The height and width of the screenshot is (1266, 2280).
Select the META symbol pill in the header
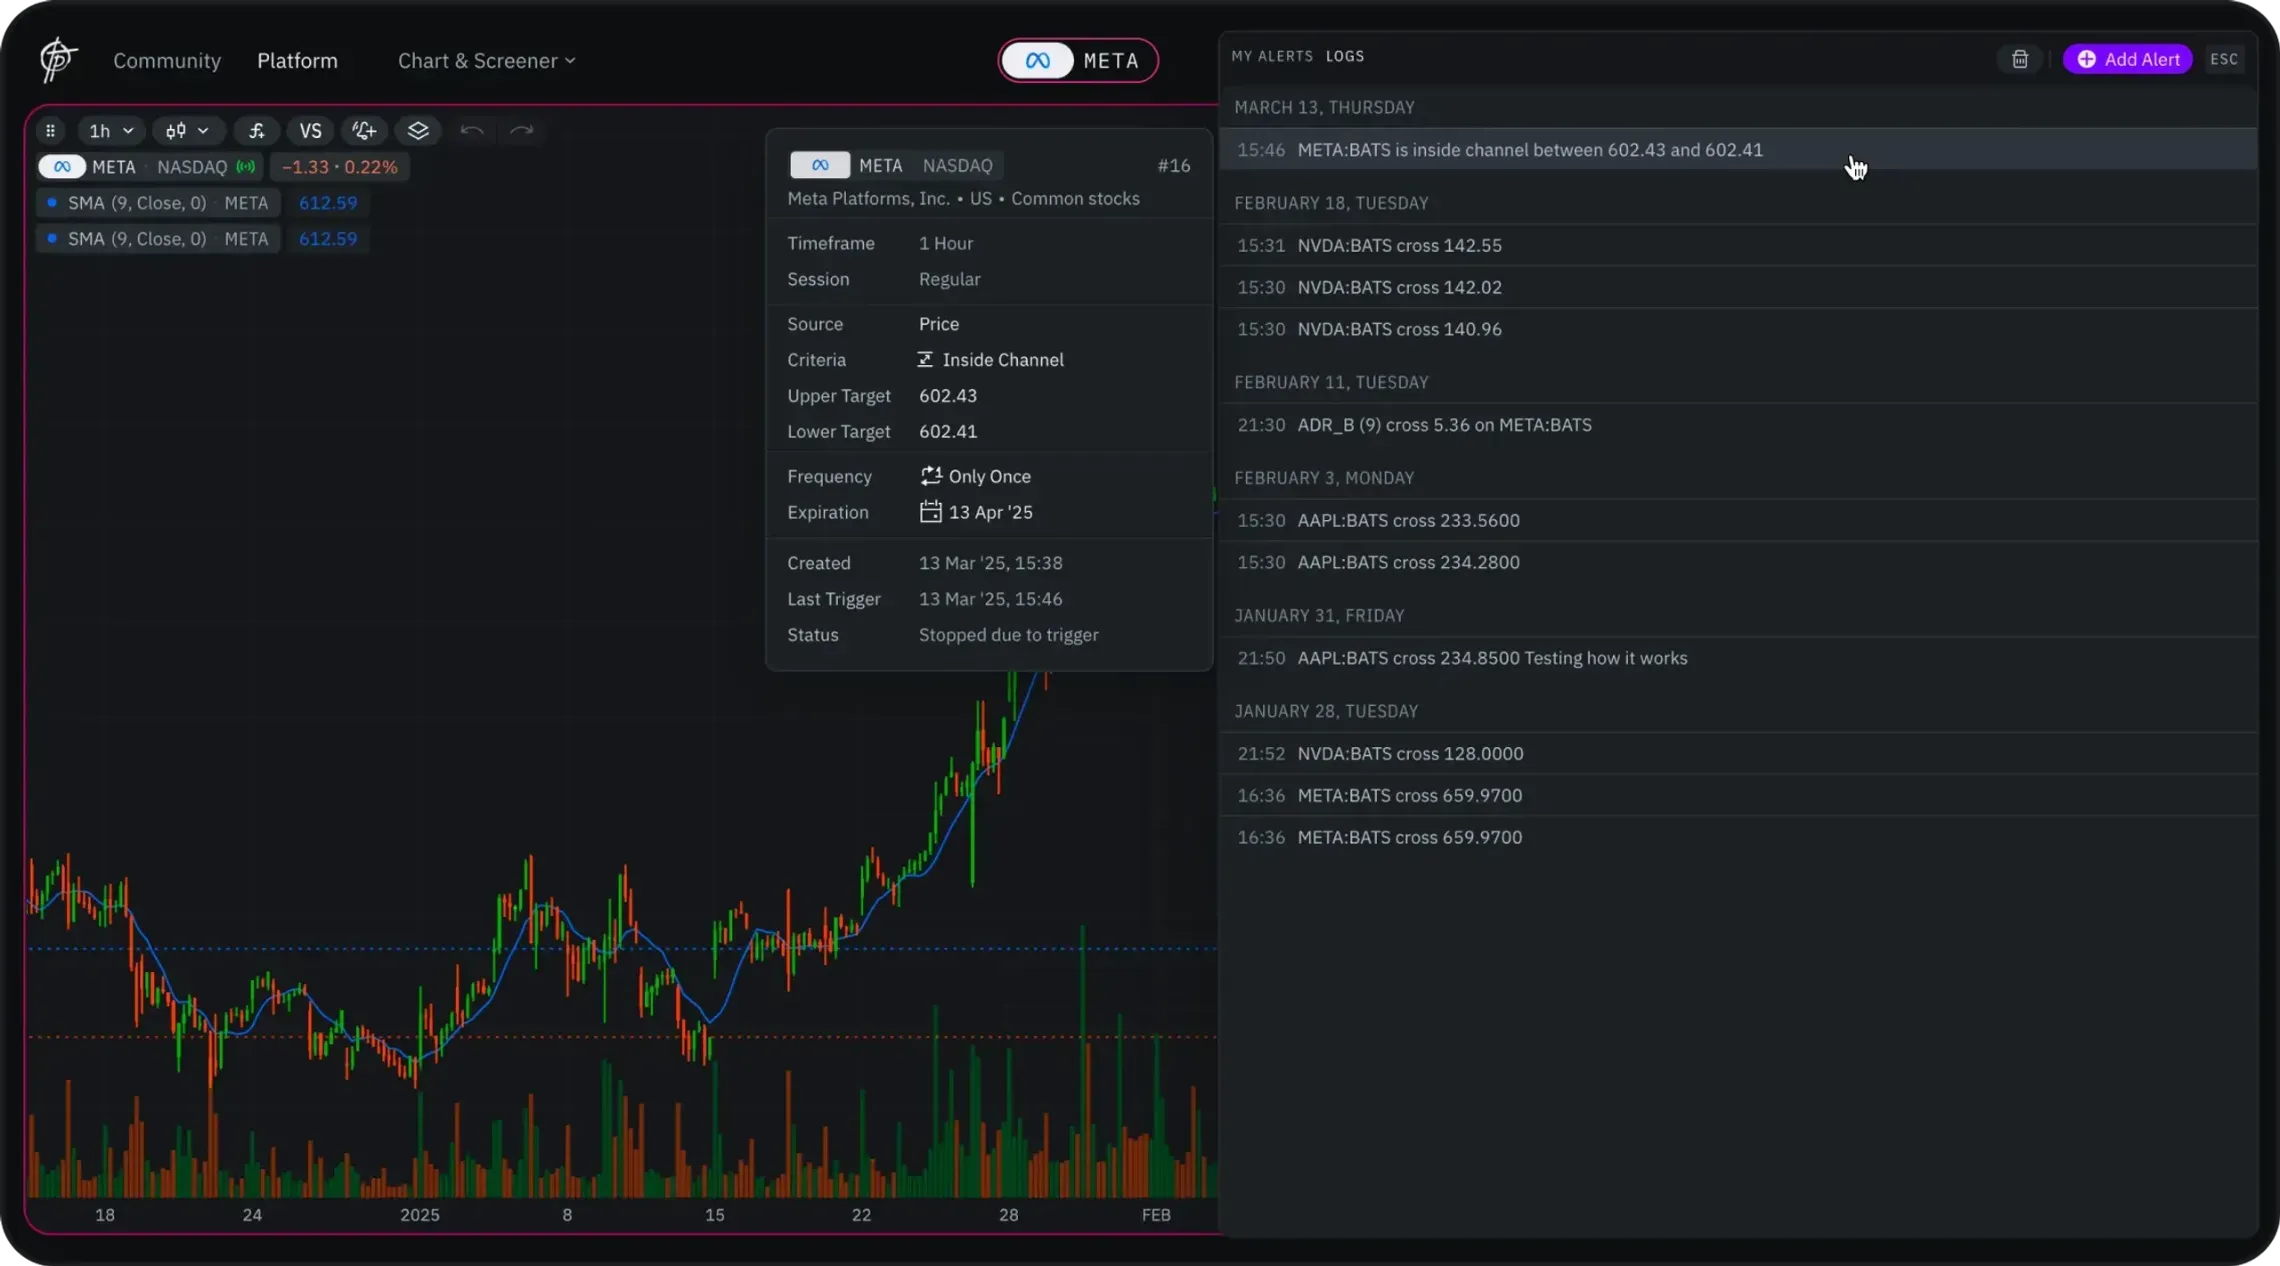pos(1078,61)
